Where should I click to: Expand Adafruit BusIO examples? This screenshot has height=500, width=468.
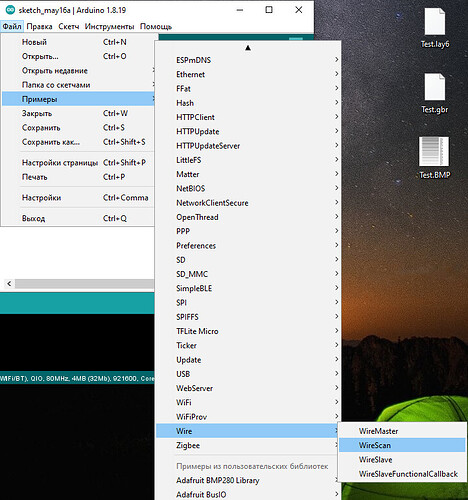248,495
